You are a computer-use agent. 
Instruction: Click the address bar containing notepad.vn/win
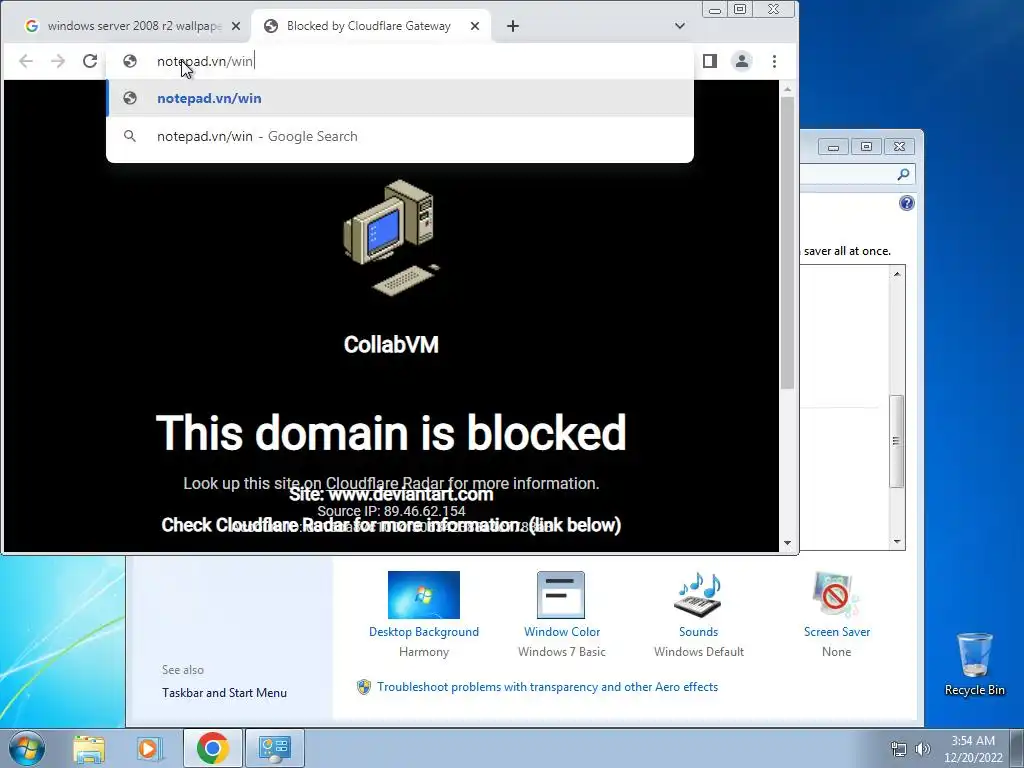point(400,61)
